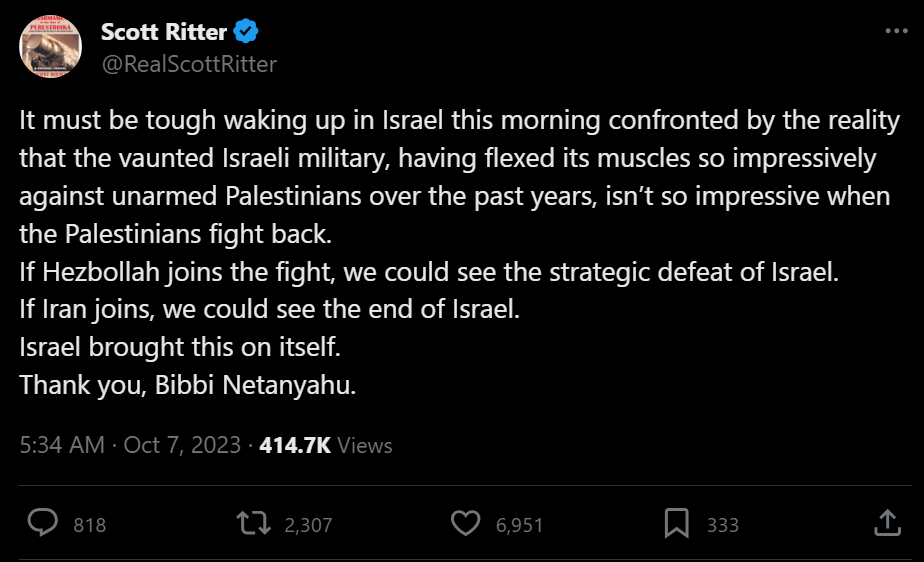
Task: Click the Scott Ritter display name
Action: (x=164, y=32)
